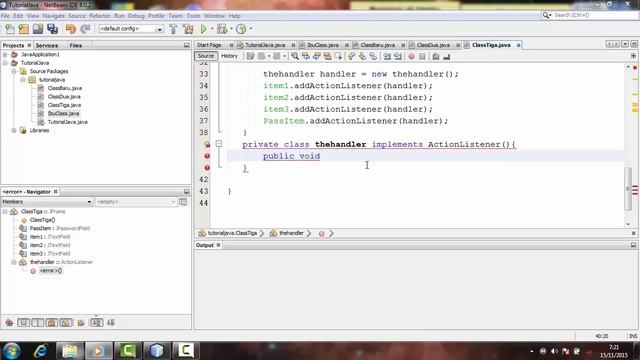The image size is (640, 360).
Task: Click the Source view button
Action: [x=206, y=56]
